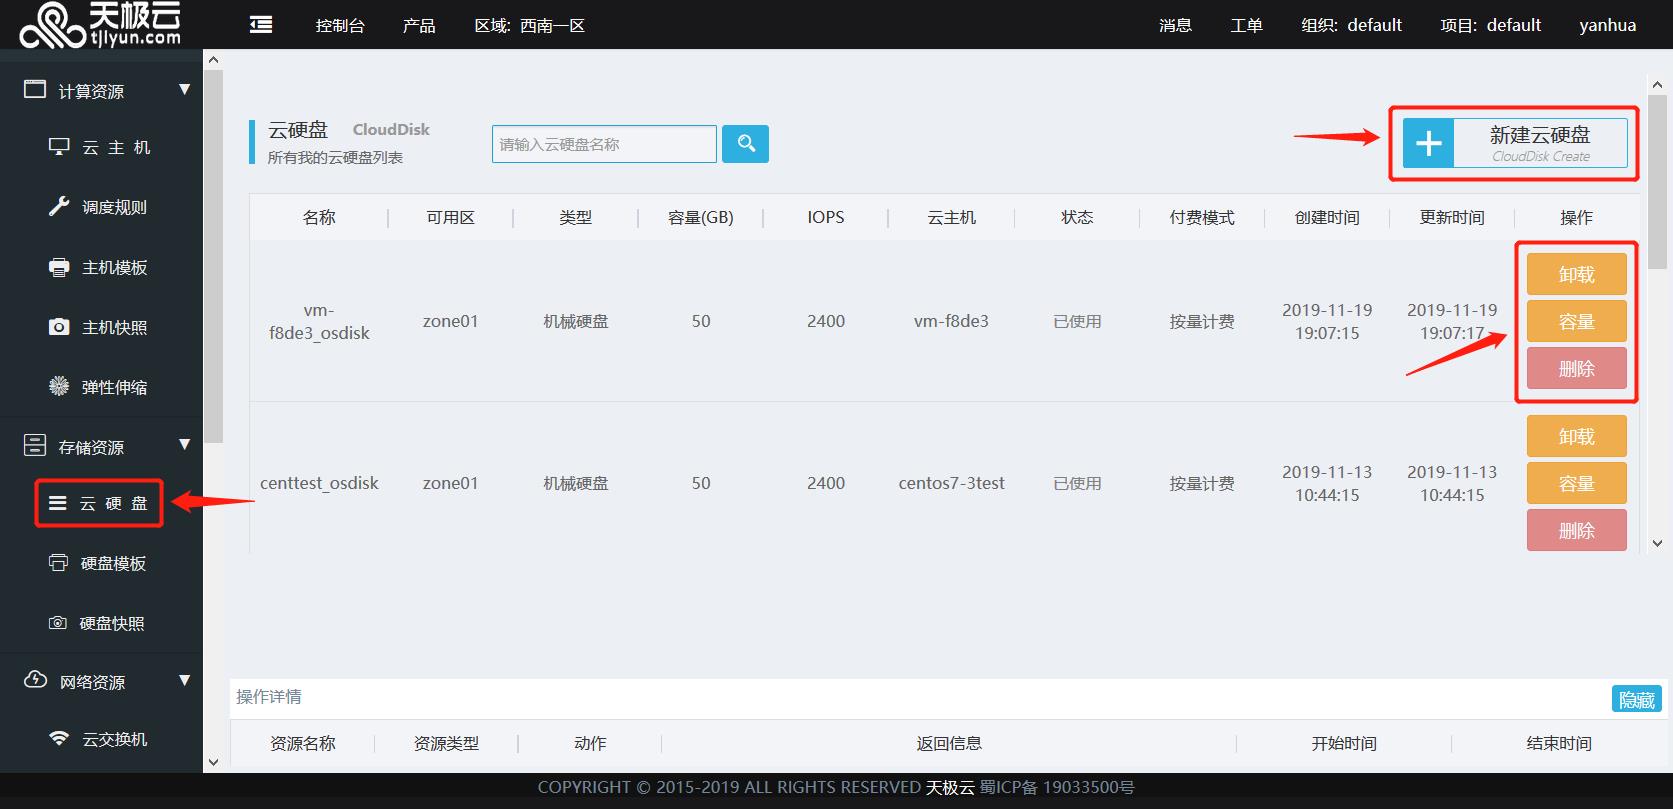Open the yanhua user menu

pyautogui.click(x=1608, y=25)
